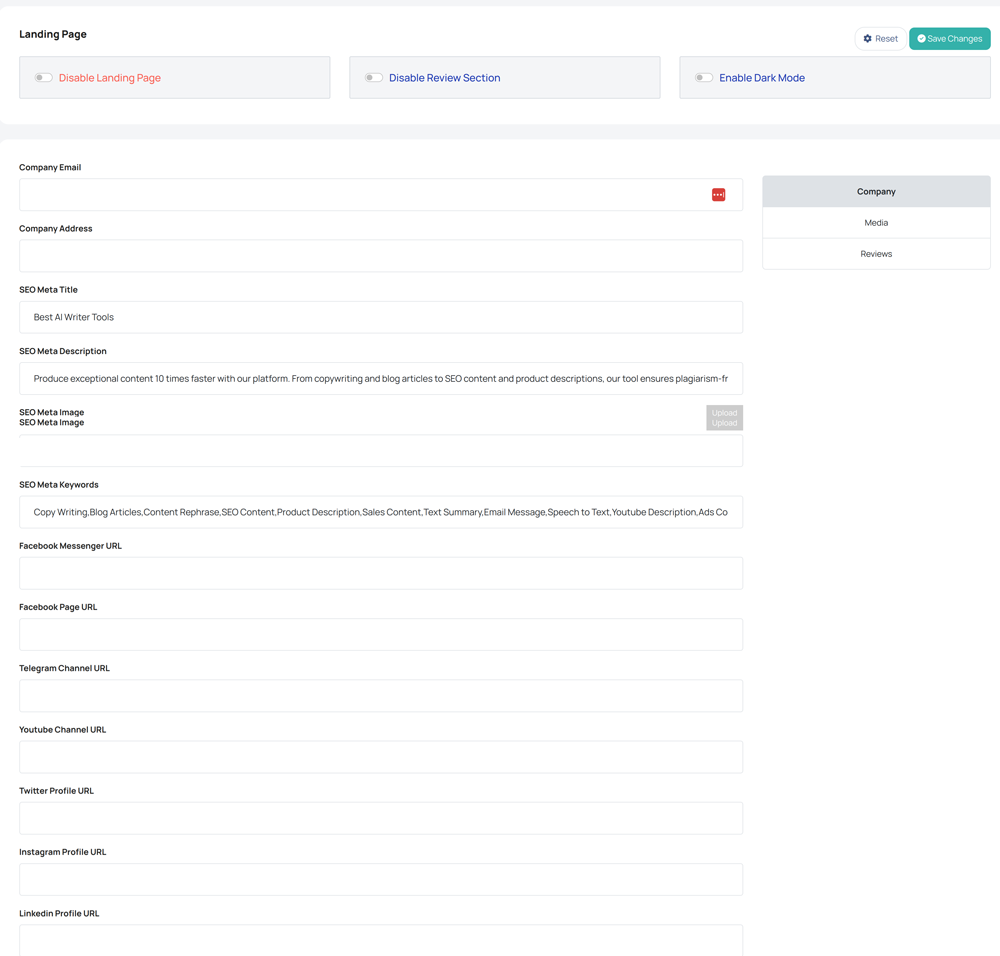Click the Instagram Profile URL field
Image resolution: width=1000 pixels, height=956 pixels.
(380, 879)
